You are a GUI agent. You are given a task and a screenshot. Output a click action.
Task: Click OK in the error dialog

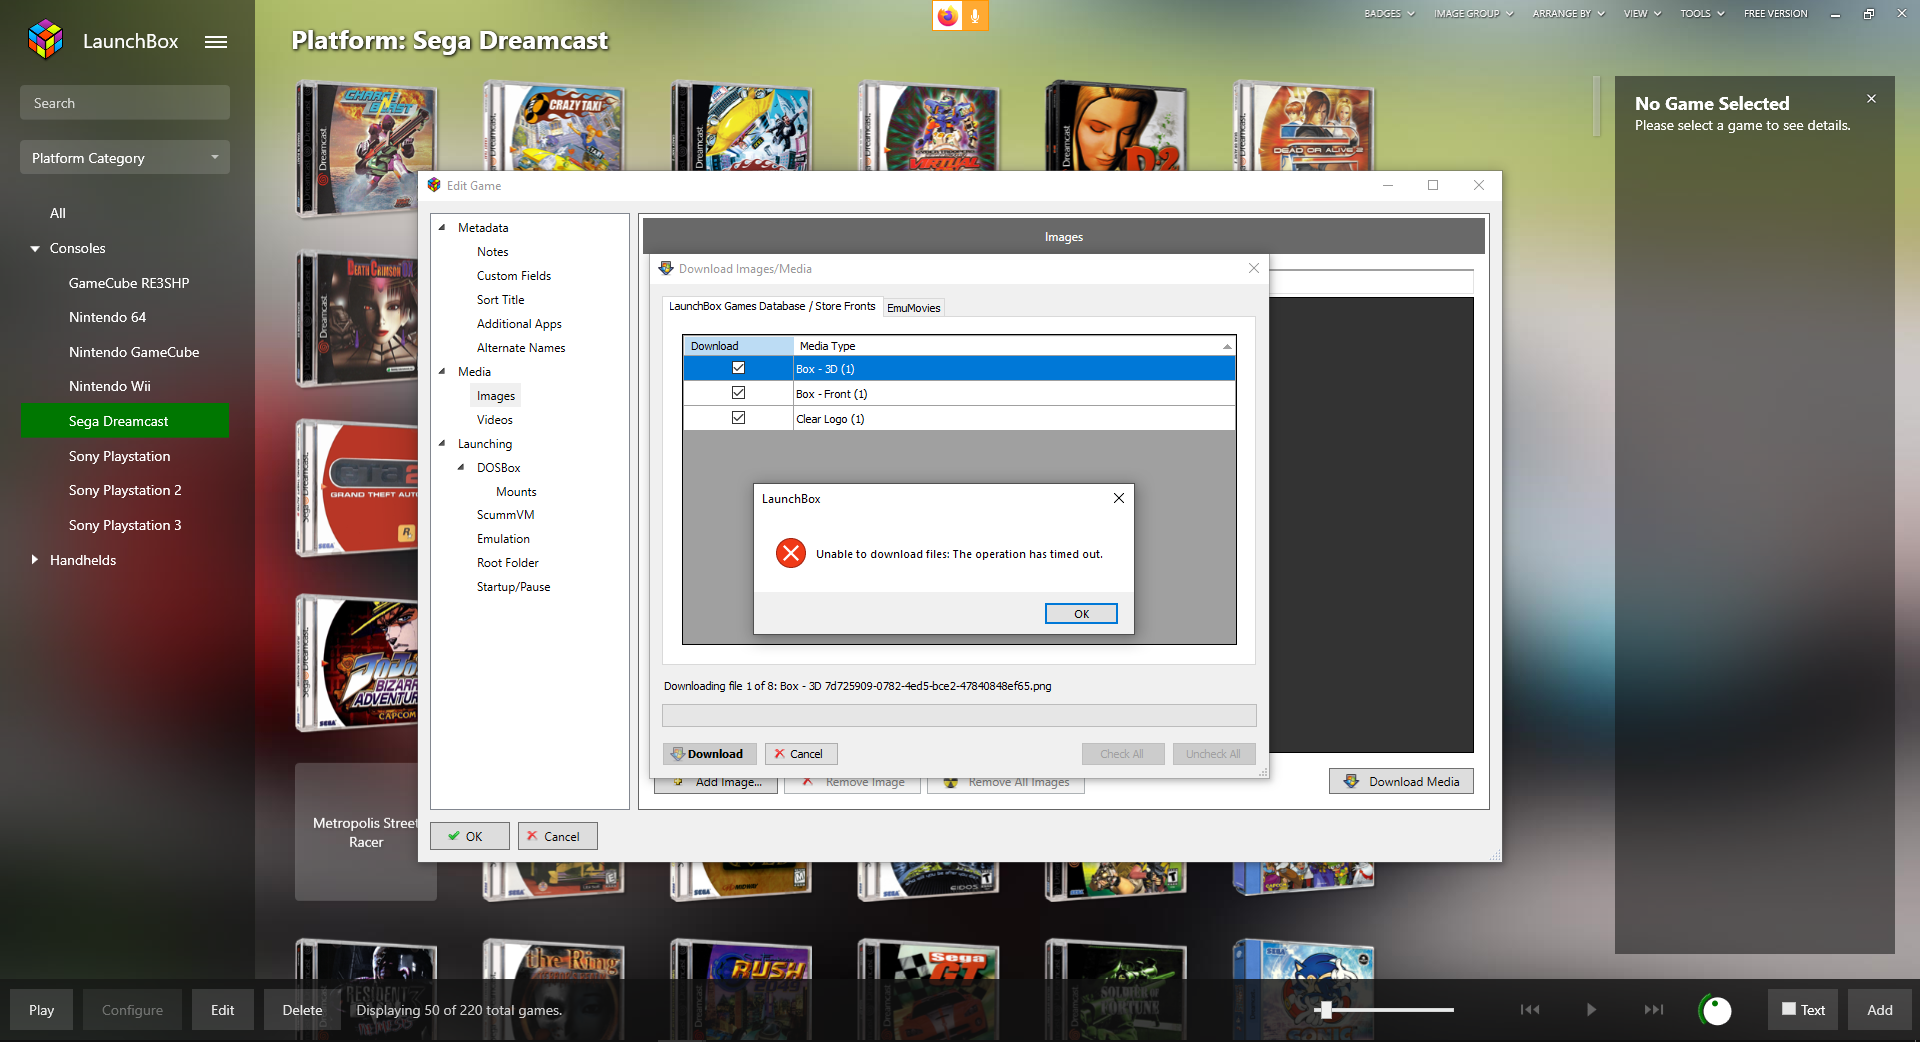1081,614
